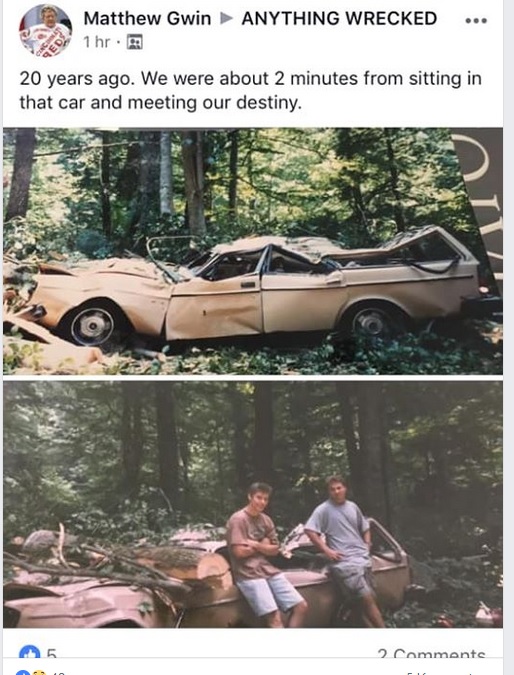The height and width of the screenshot is (675, 514).
Task: Click the reaction count beside the laughing emoji
Action: click(x=57, y=672)
